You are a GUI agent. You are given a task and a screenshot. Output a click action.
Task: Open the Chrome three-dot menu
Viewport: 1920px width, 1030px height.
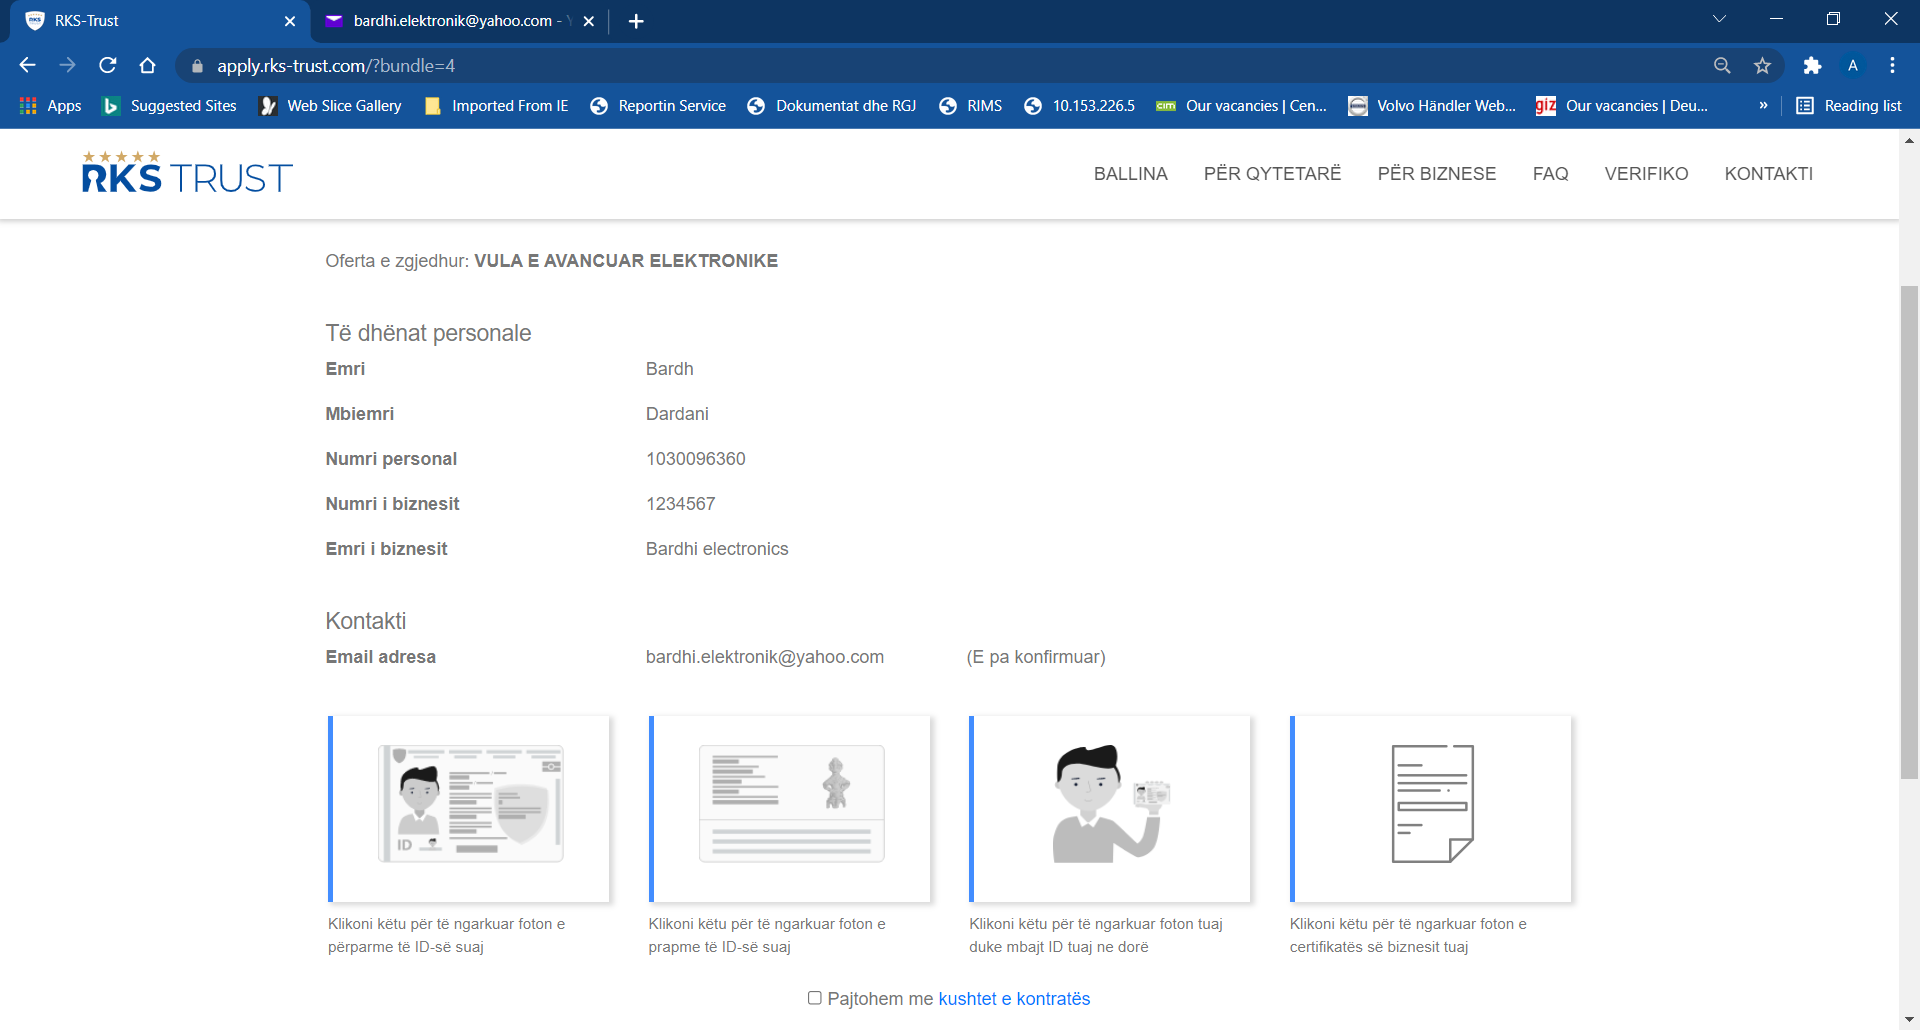(1892, 65)
